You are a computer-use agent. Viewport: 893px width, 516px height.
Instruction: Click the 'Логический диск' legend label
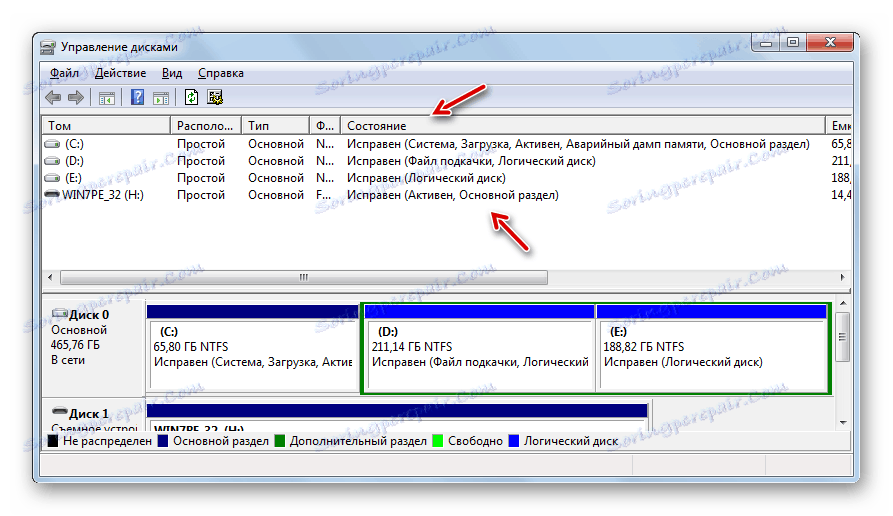(x=571, y=441)
